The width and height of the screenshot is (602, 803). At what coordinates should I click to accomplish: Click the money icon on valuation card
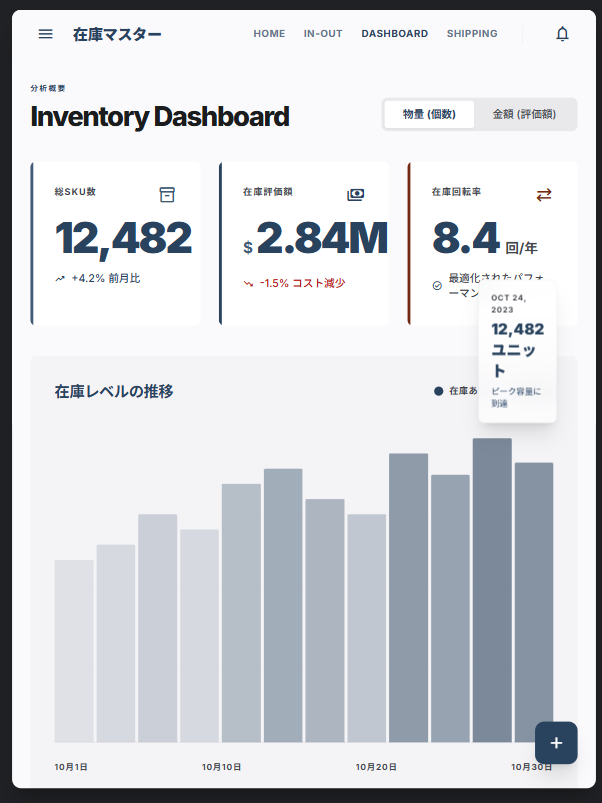[355, 194]
